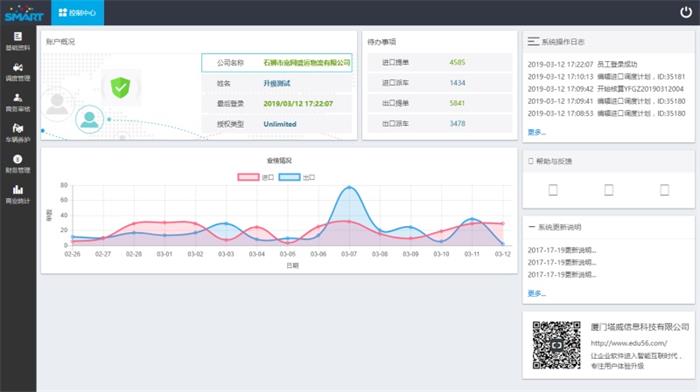Click the green shield checkmark icon

(120, 87)
